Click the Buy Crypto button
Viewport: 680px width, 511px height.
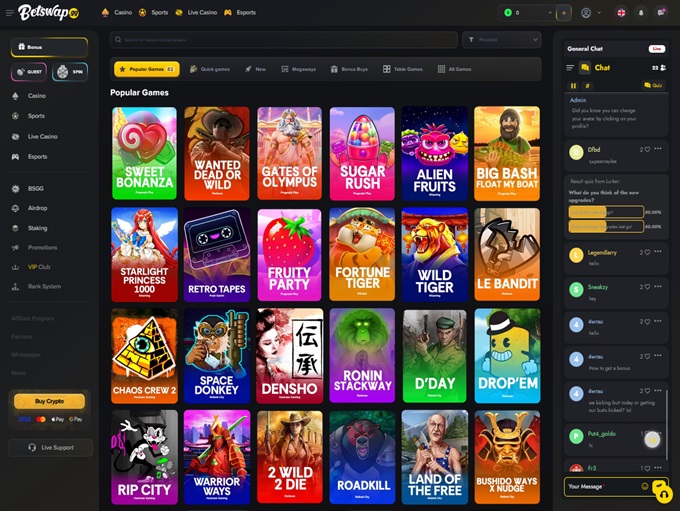click(x=49, y=401)
